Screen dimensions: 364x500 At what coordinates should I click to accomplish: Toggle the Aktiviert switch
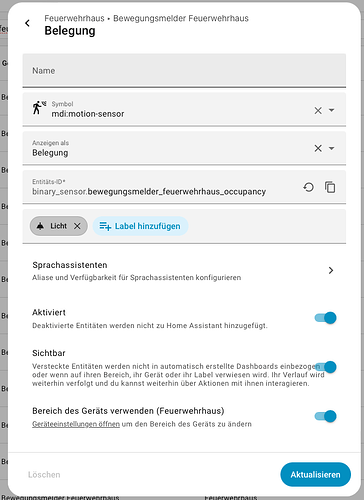[325, 318]
